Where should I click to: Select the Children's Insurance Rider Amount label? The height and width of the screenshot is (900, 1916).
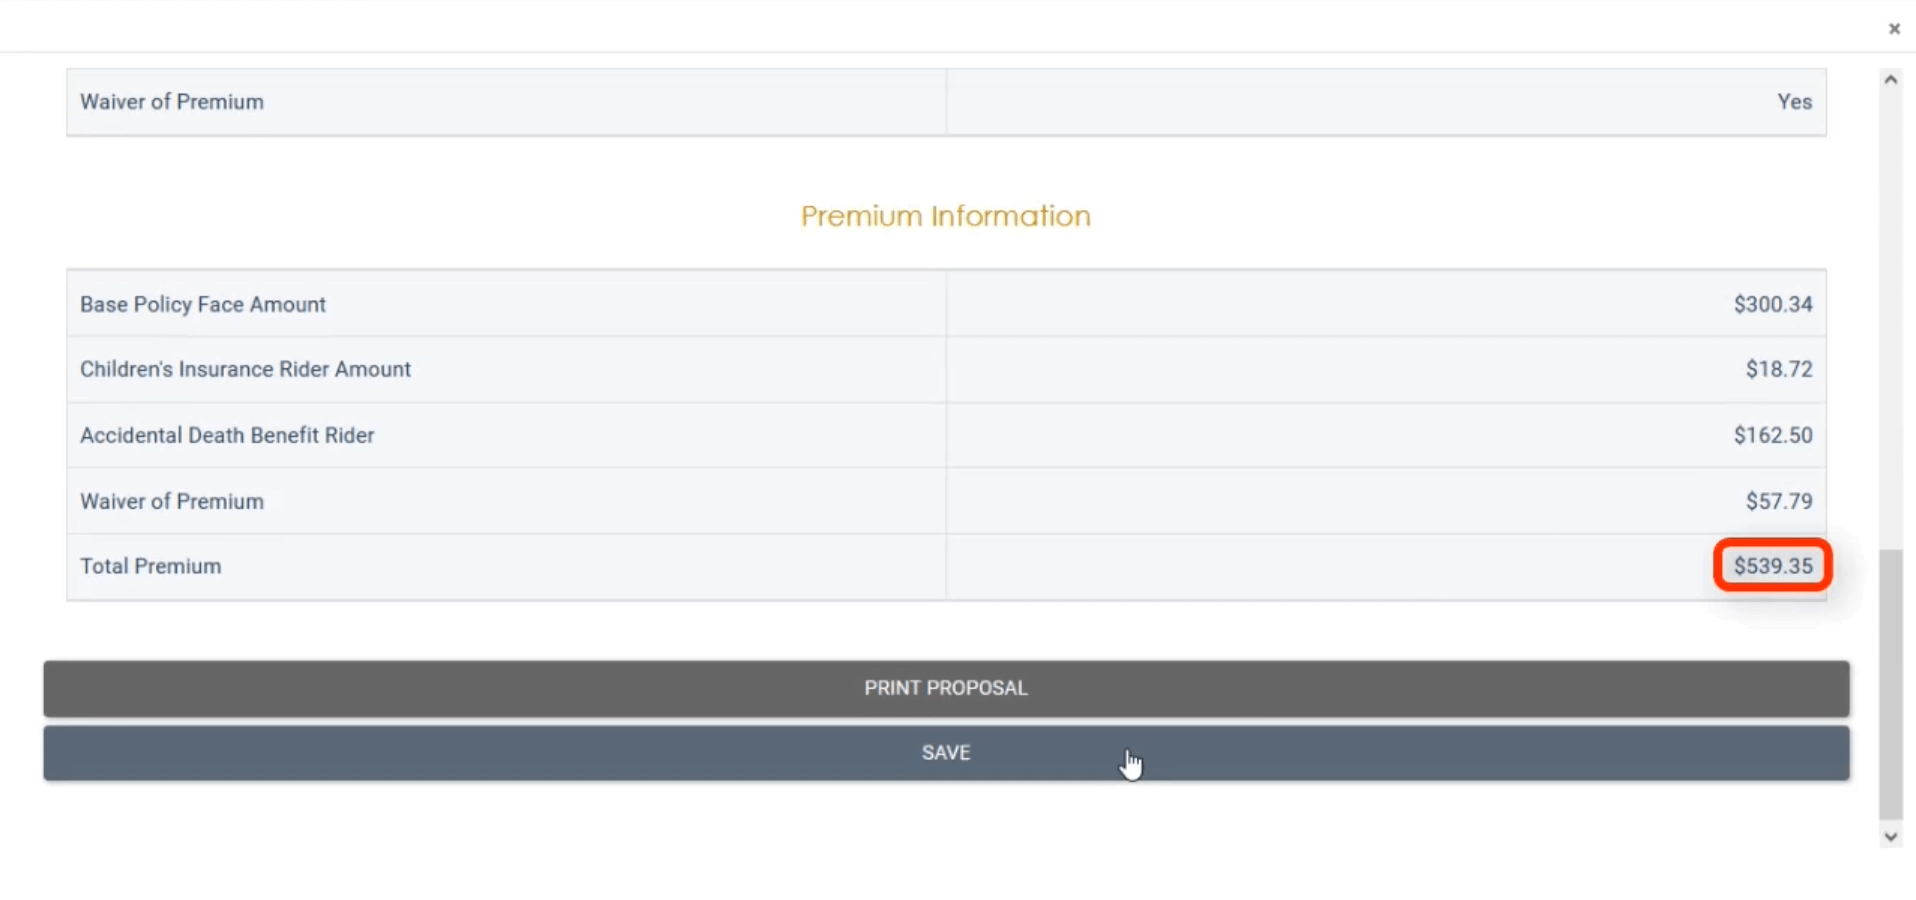pyautogui.click(x=245, y=369)
